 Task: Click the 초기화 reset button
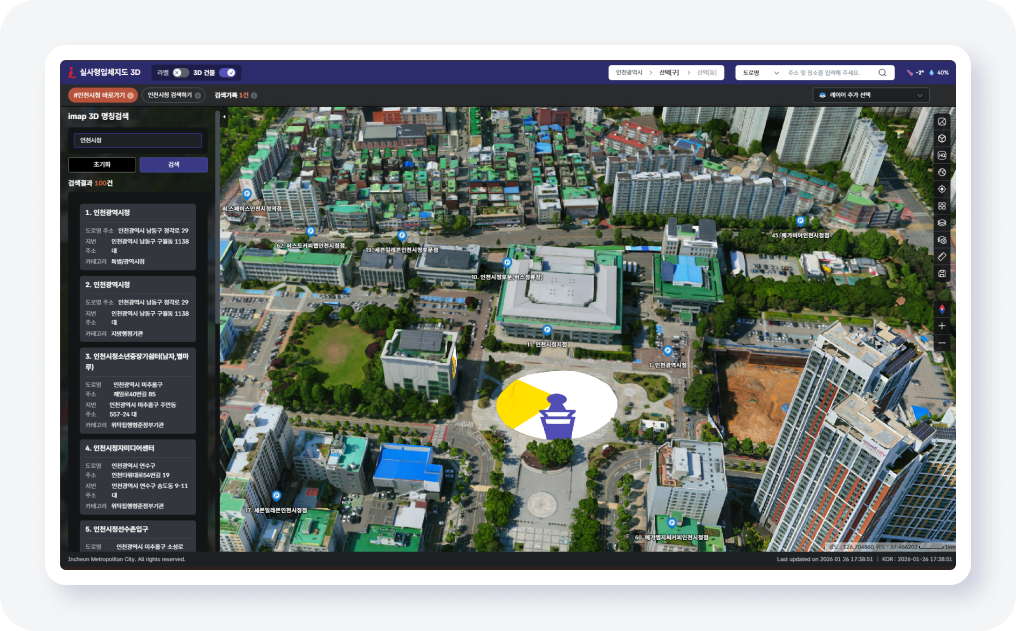[101, 165]
